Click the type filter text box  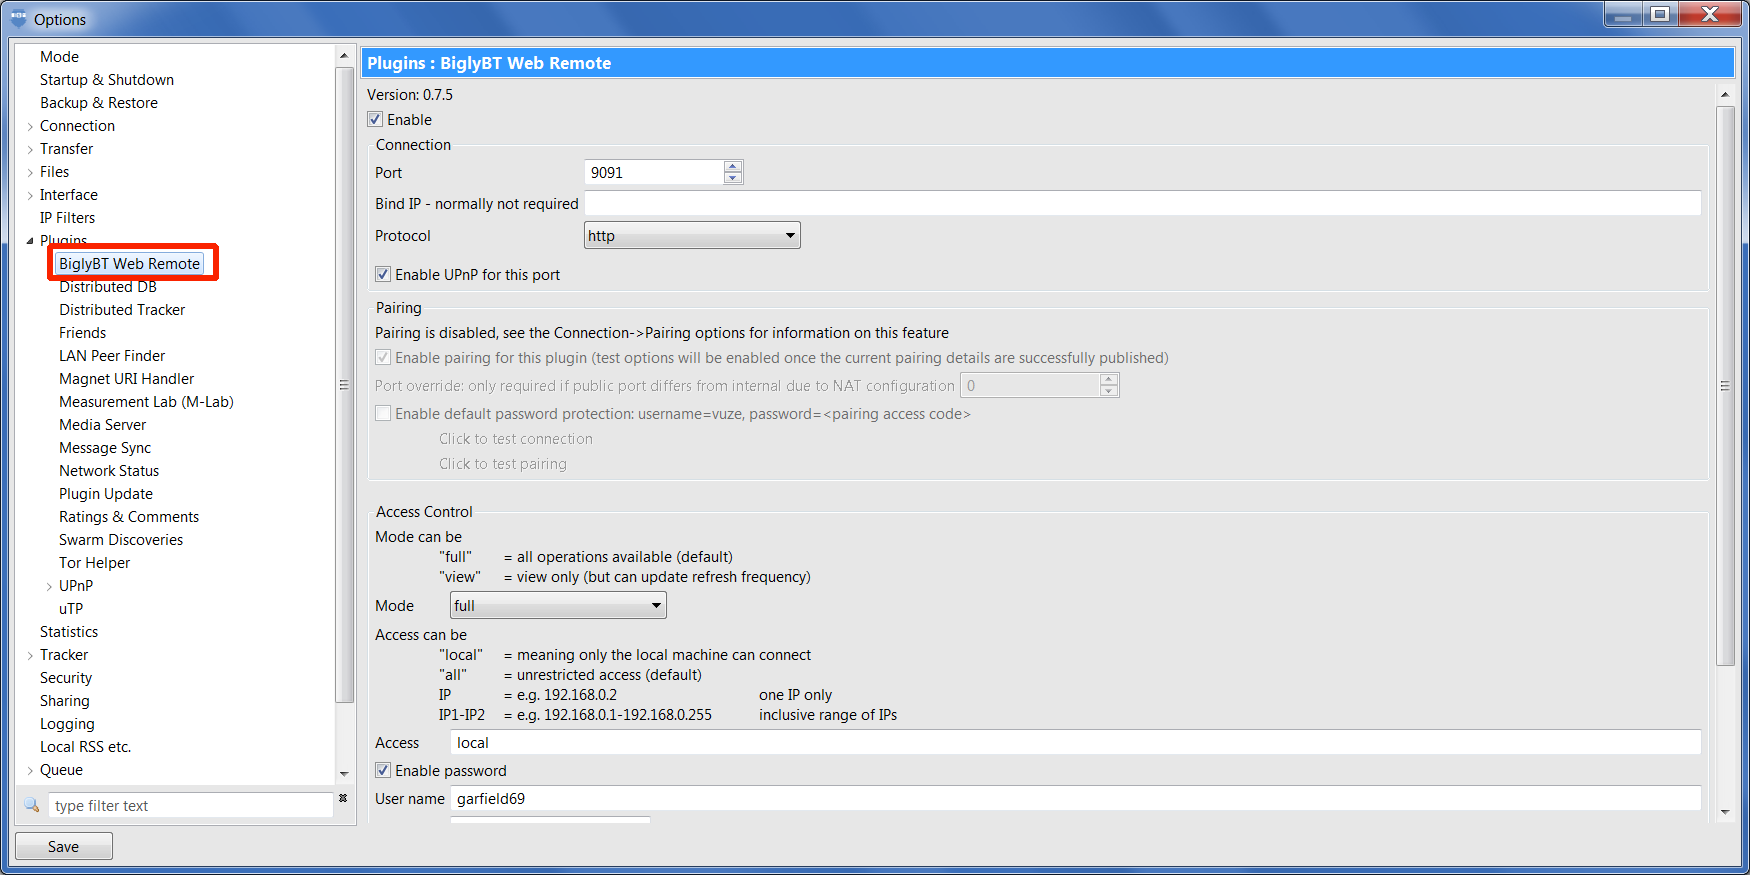click(190, 805)
